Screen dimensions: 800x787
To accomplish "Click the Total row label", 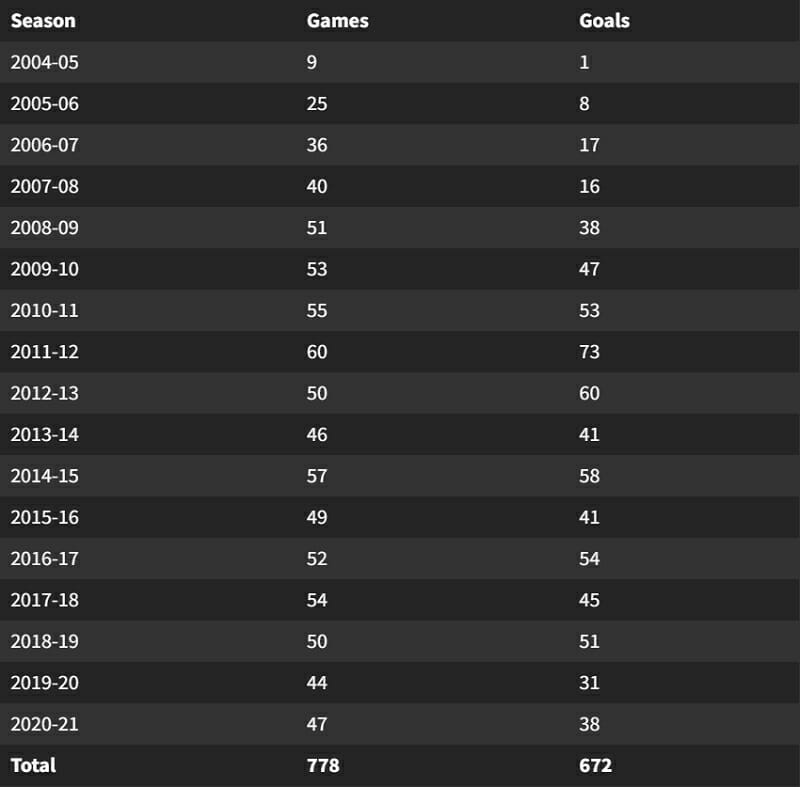I will 33,766.
